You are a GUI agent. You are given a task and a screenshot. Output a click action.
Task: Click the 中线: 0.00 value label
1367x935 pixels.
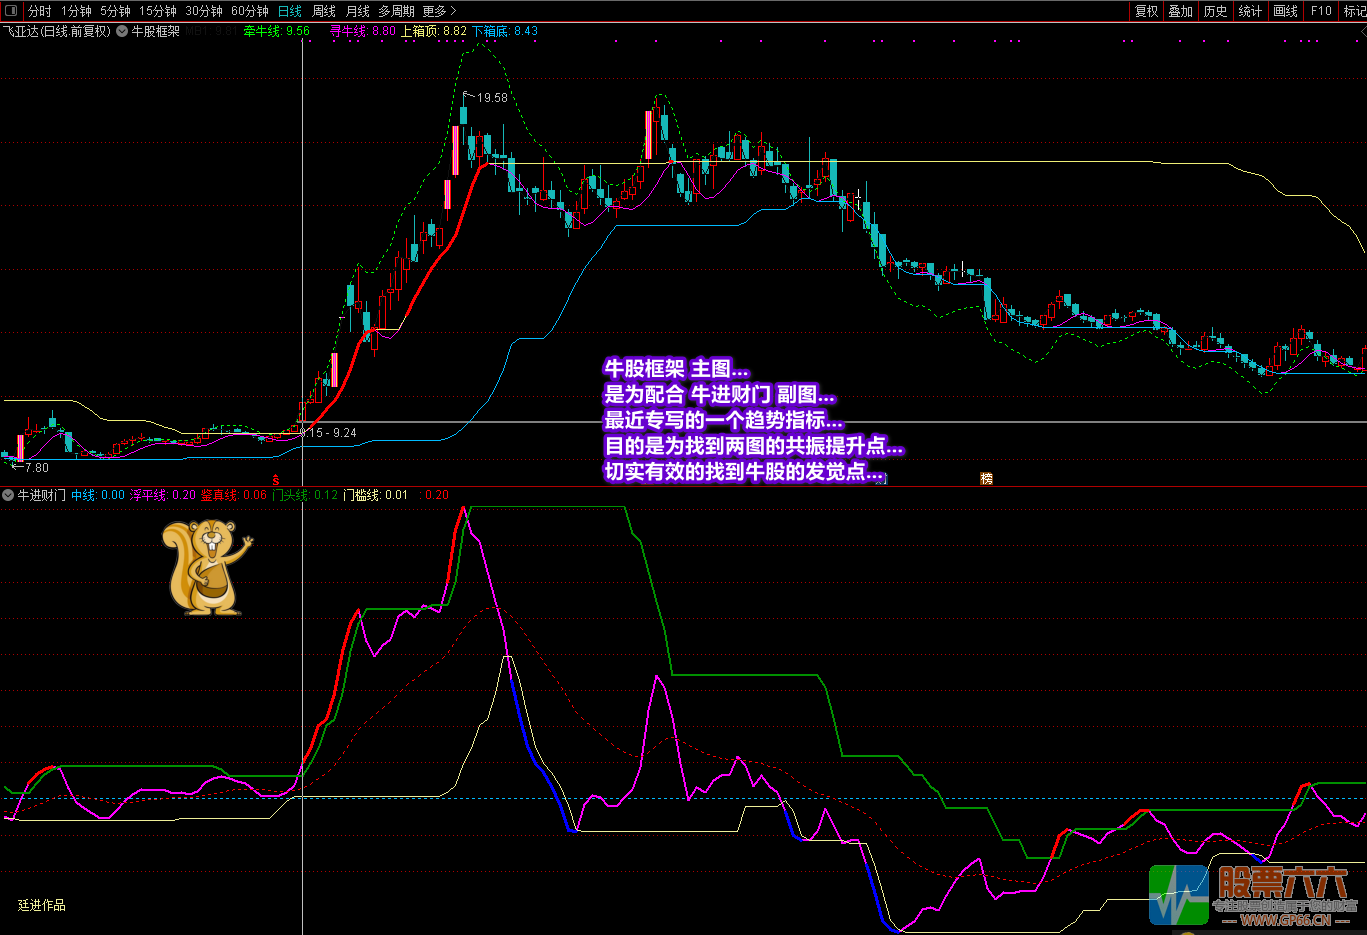(98, 495)
